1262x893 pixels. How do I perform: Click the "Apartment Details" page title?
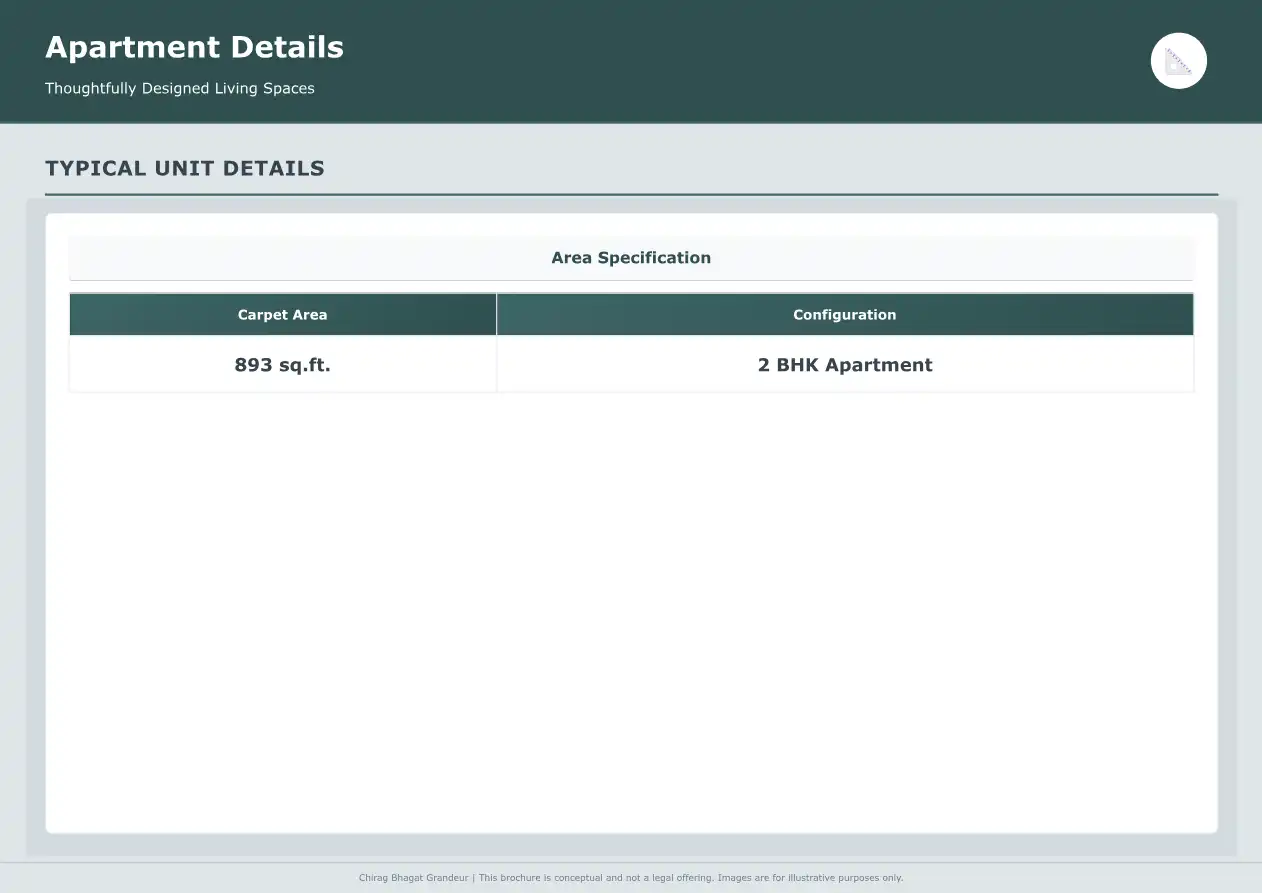tap(194, 47)
